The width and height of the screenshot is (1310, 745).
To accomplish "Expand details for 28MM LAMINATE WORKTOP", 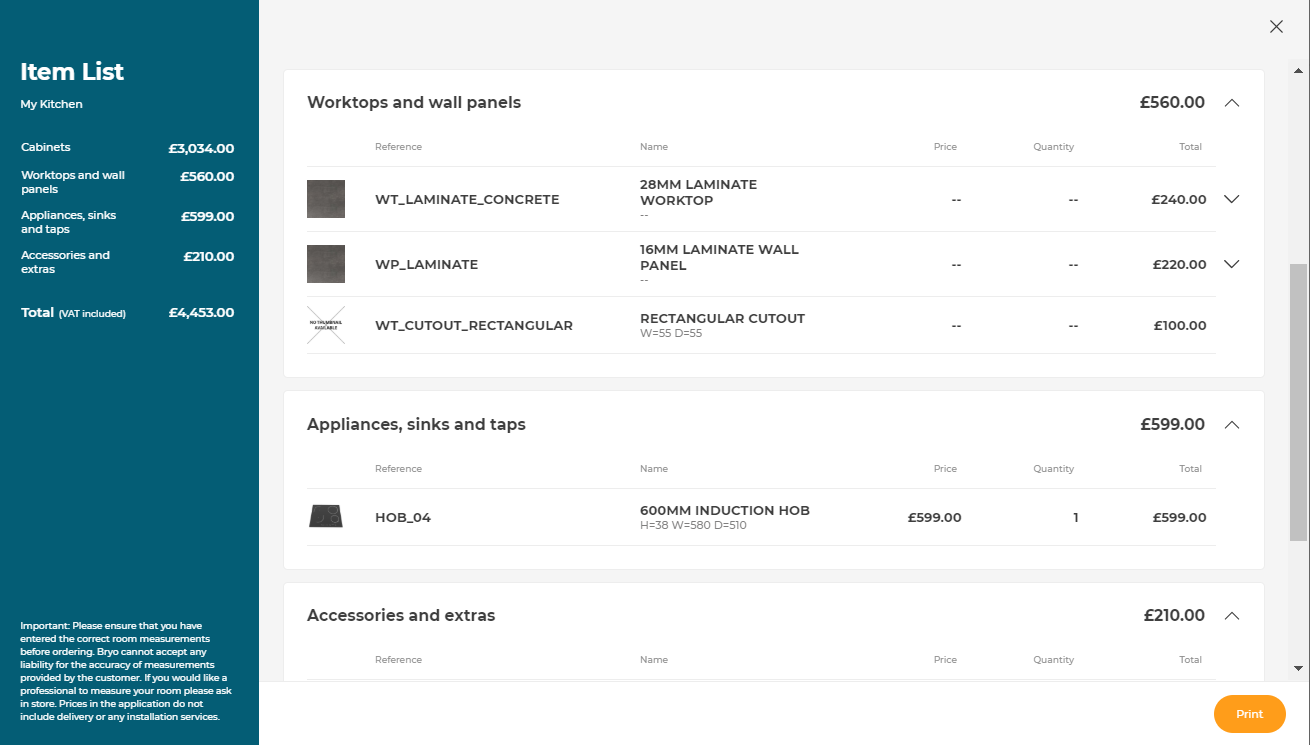I will [1231, 198].
